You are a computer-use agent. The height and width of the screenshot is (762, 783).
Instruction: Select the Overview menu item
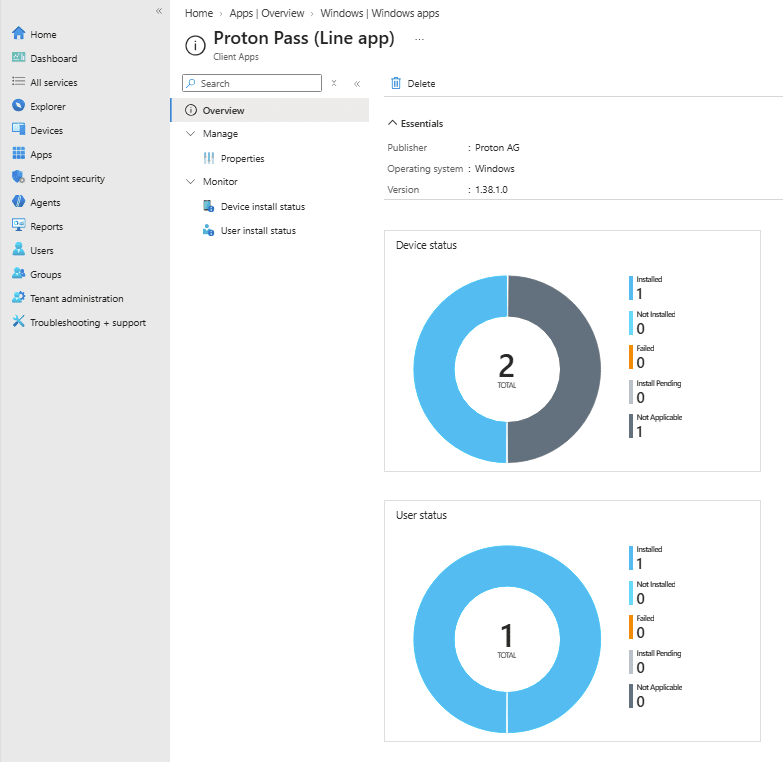[x=270, y=110]
